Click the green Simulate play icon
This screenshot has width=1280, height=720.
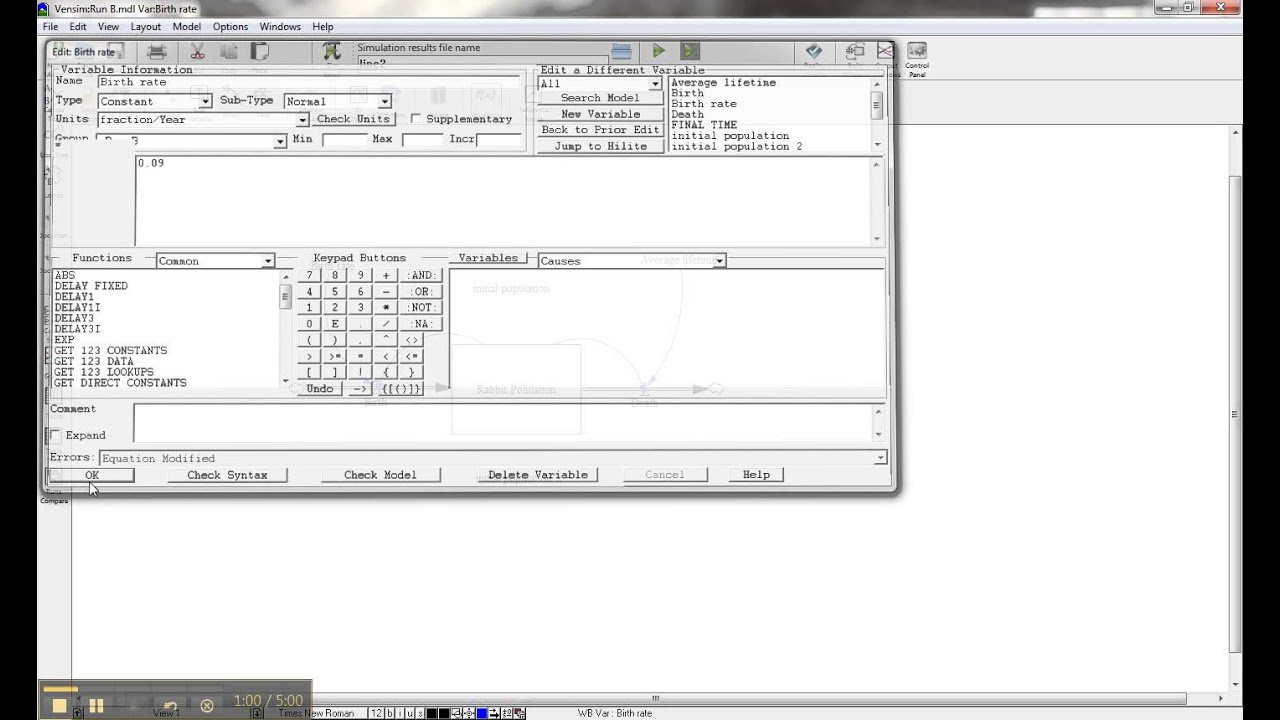click(x=658, y=51)
